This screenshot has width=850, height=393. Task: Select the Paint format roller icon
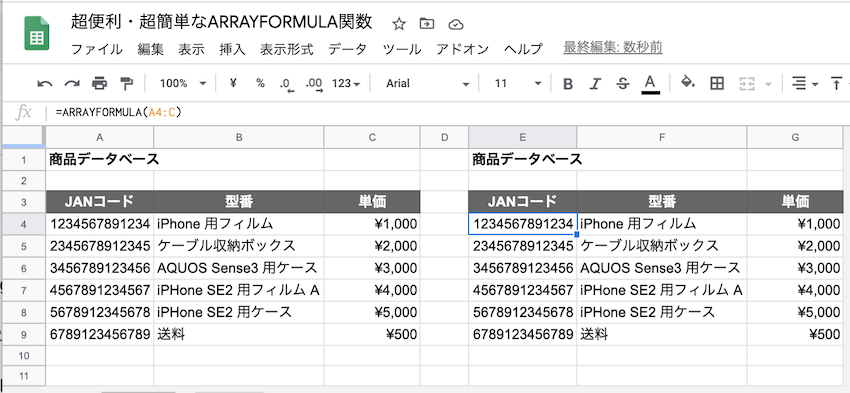126,83
